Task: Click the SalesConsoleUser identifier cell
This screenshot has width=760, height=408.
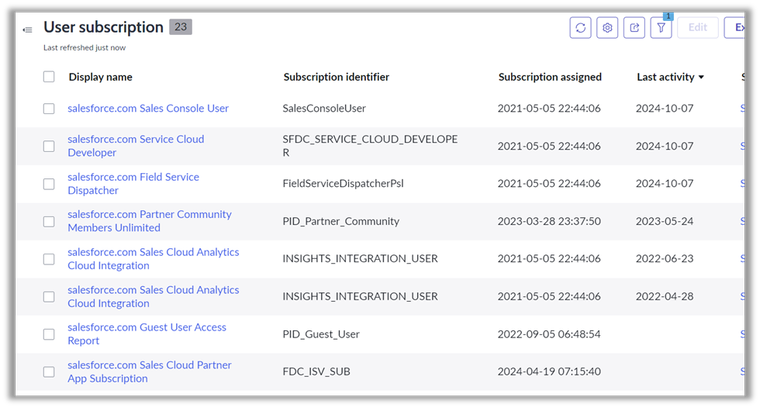Action: click(324, 108)
